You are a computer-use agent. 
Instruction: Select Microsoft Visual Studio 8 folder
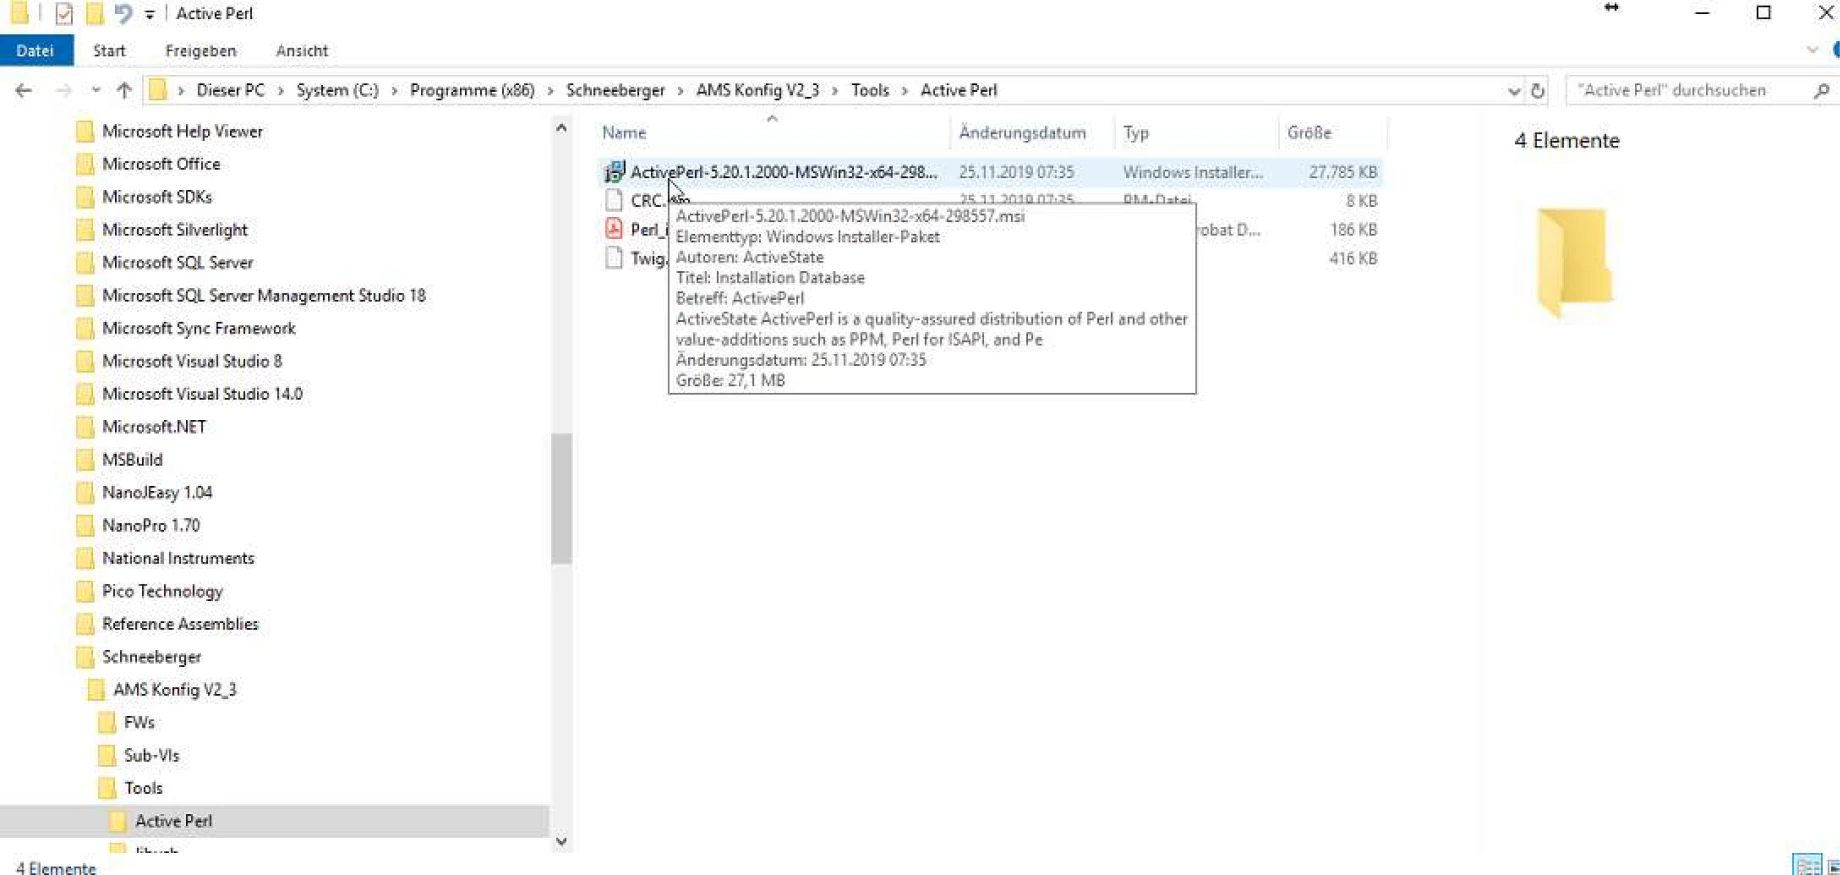pos(192,361)
